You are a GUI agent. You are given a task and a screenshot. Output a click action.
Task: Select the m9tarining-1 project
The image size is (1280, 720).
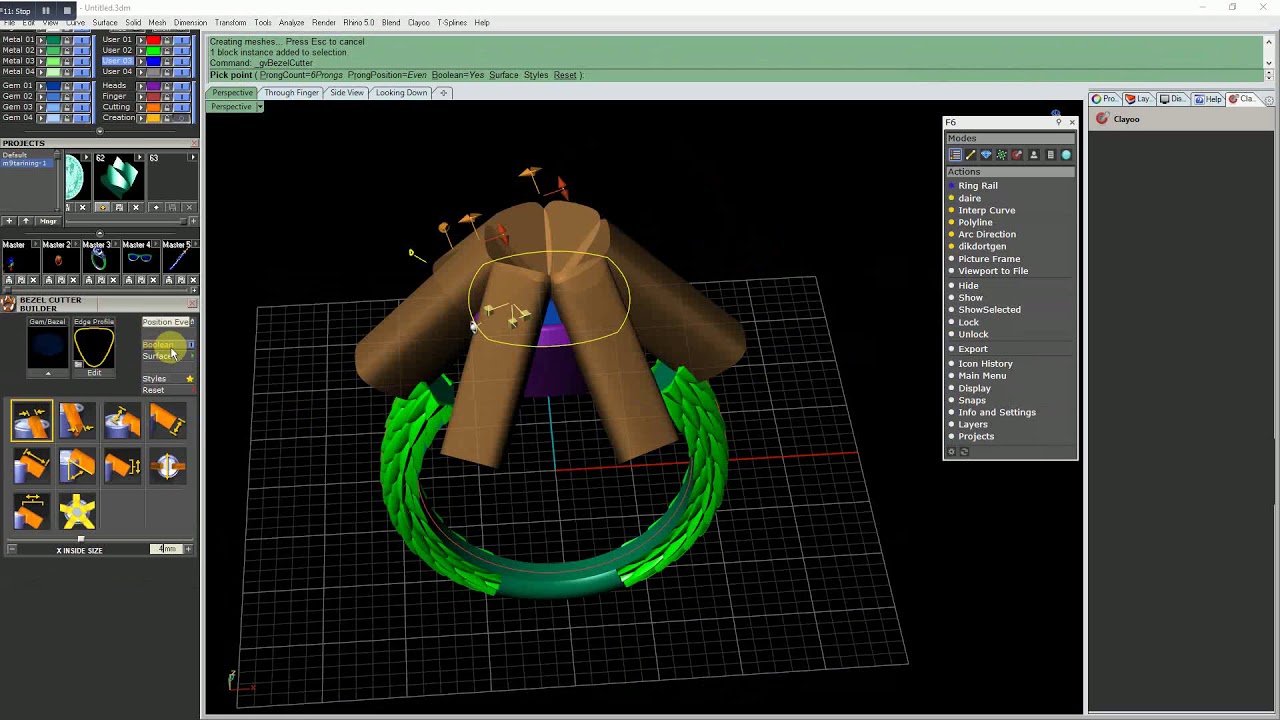pyautogui.click(x=24, y=163)
